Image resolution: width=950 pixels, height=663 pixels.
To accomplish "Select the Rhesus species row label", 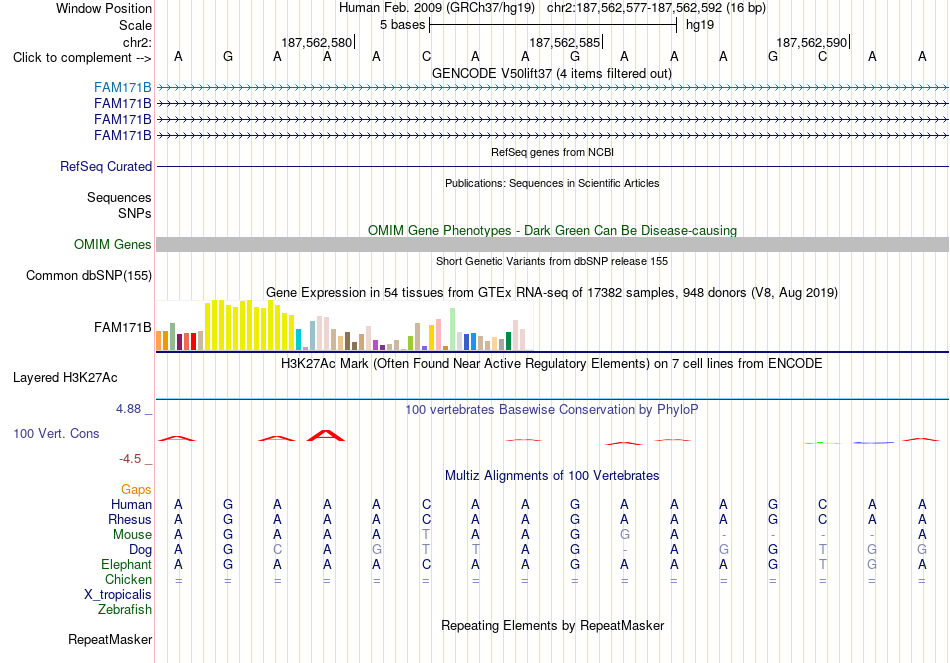I will 130,519.
